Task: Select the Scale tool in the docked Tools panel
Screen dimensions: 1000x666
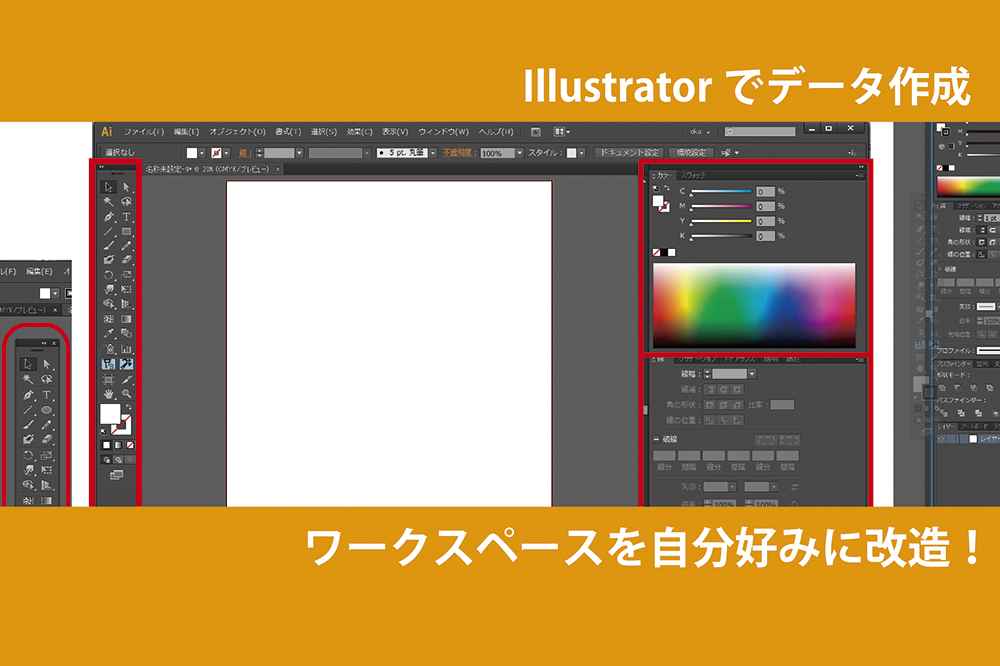Action: tap(126, 275)
